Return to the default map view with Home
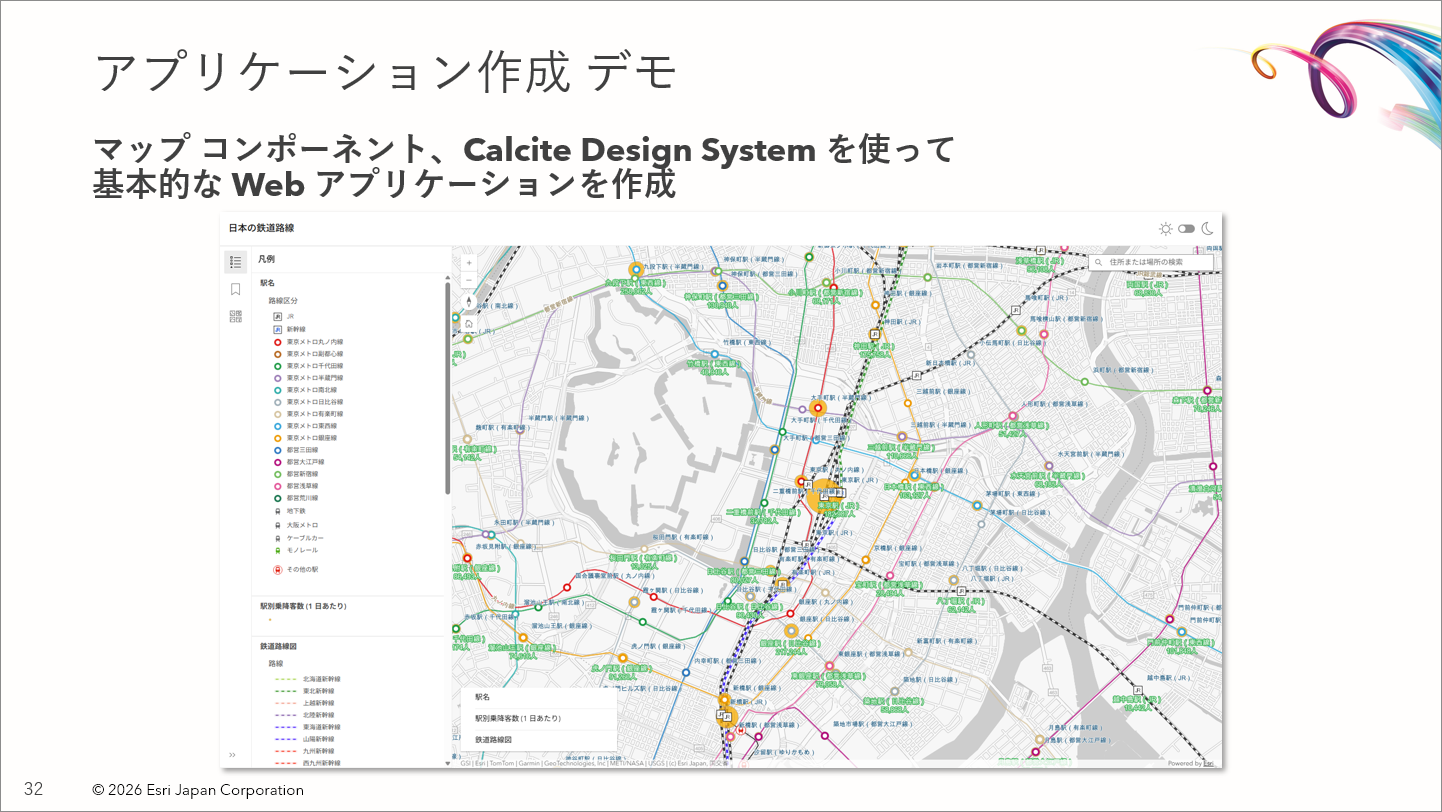Screen dimensions: 1442x812 (469, 323)
